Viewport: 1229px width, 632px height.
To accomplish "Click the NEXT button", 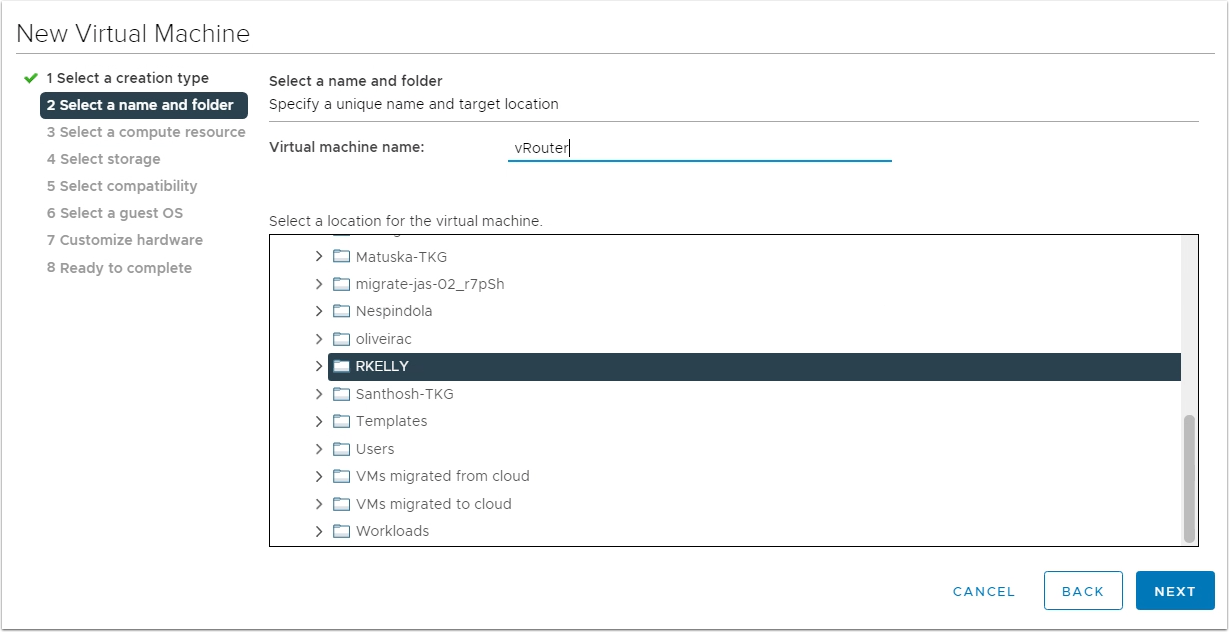I will 1175,591.
